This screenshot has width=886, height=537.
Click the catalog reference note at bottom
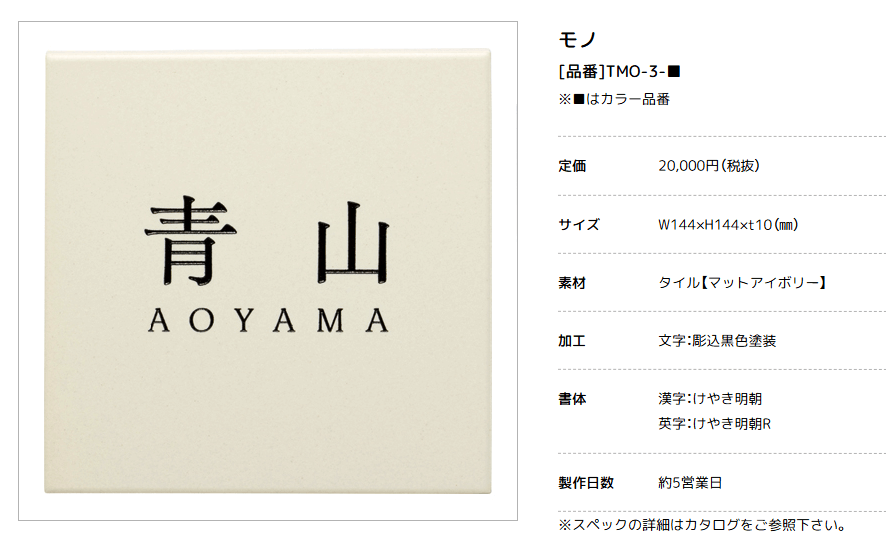pos(702,526)
